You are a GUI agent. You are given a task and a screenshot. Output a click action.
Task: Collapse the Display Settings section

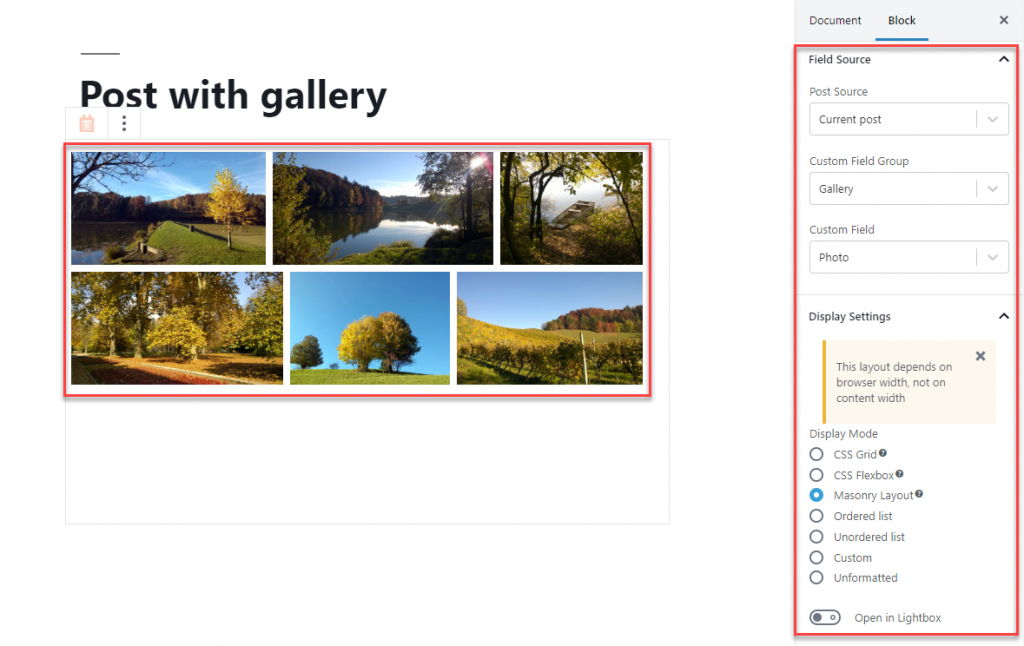[x=1003, y=316]
